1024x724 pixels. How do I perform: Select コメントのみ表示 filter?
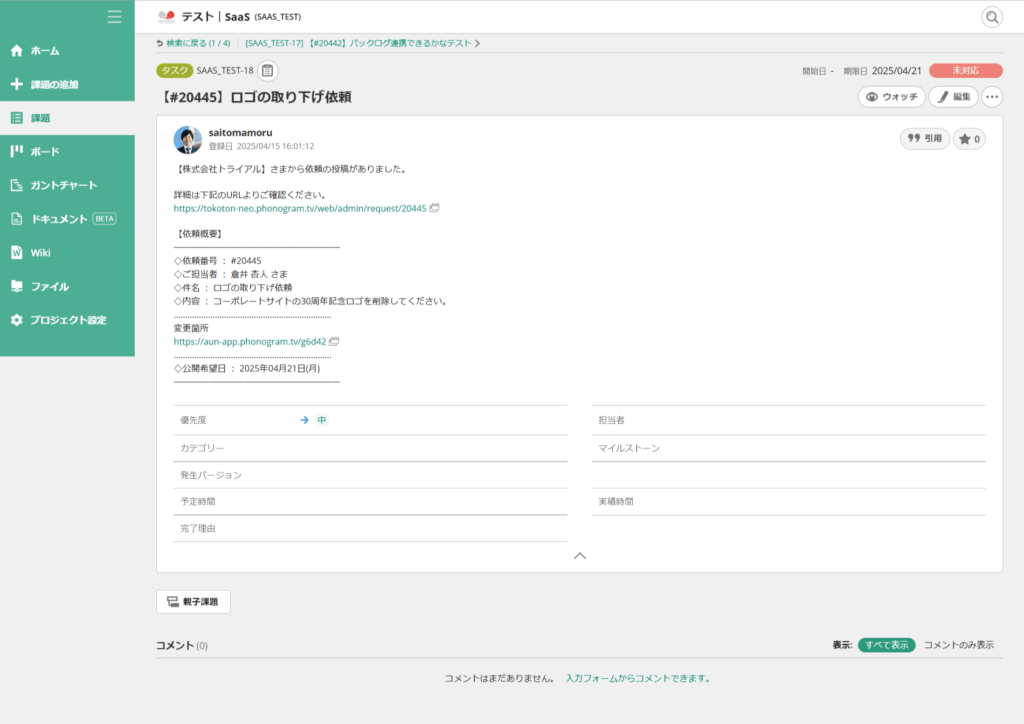pos(959,645)
